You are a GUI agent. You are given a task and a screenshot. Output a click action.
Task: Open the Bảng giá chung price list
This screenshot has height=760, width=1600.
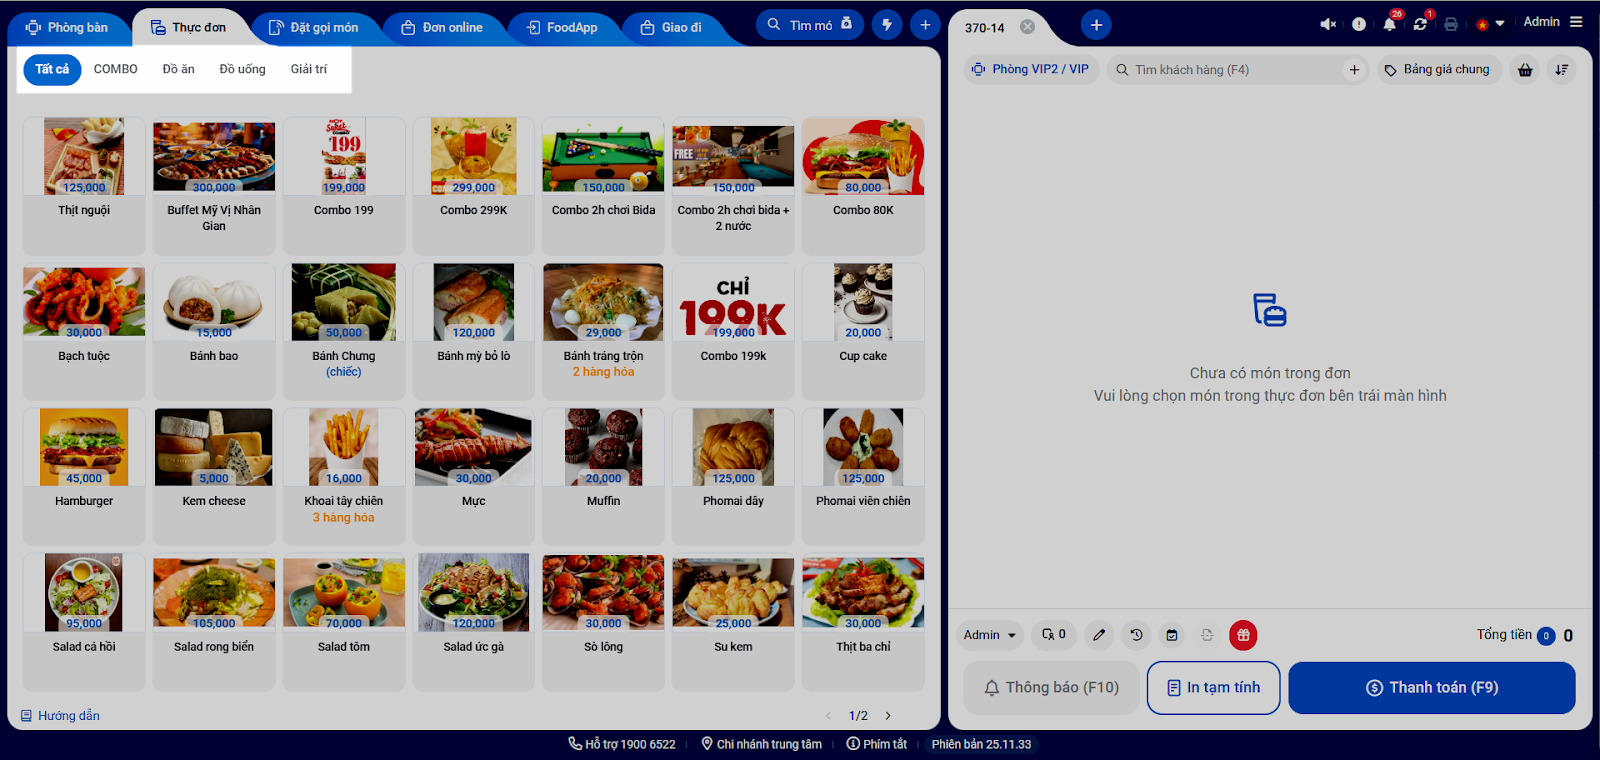1438,70
